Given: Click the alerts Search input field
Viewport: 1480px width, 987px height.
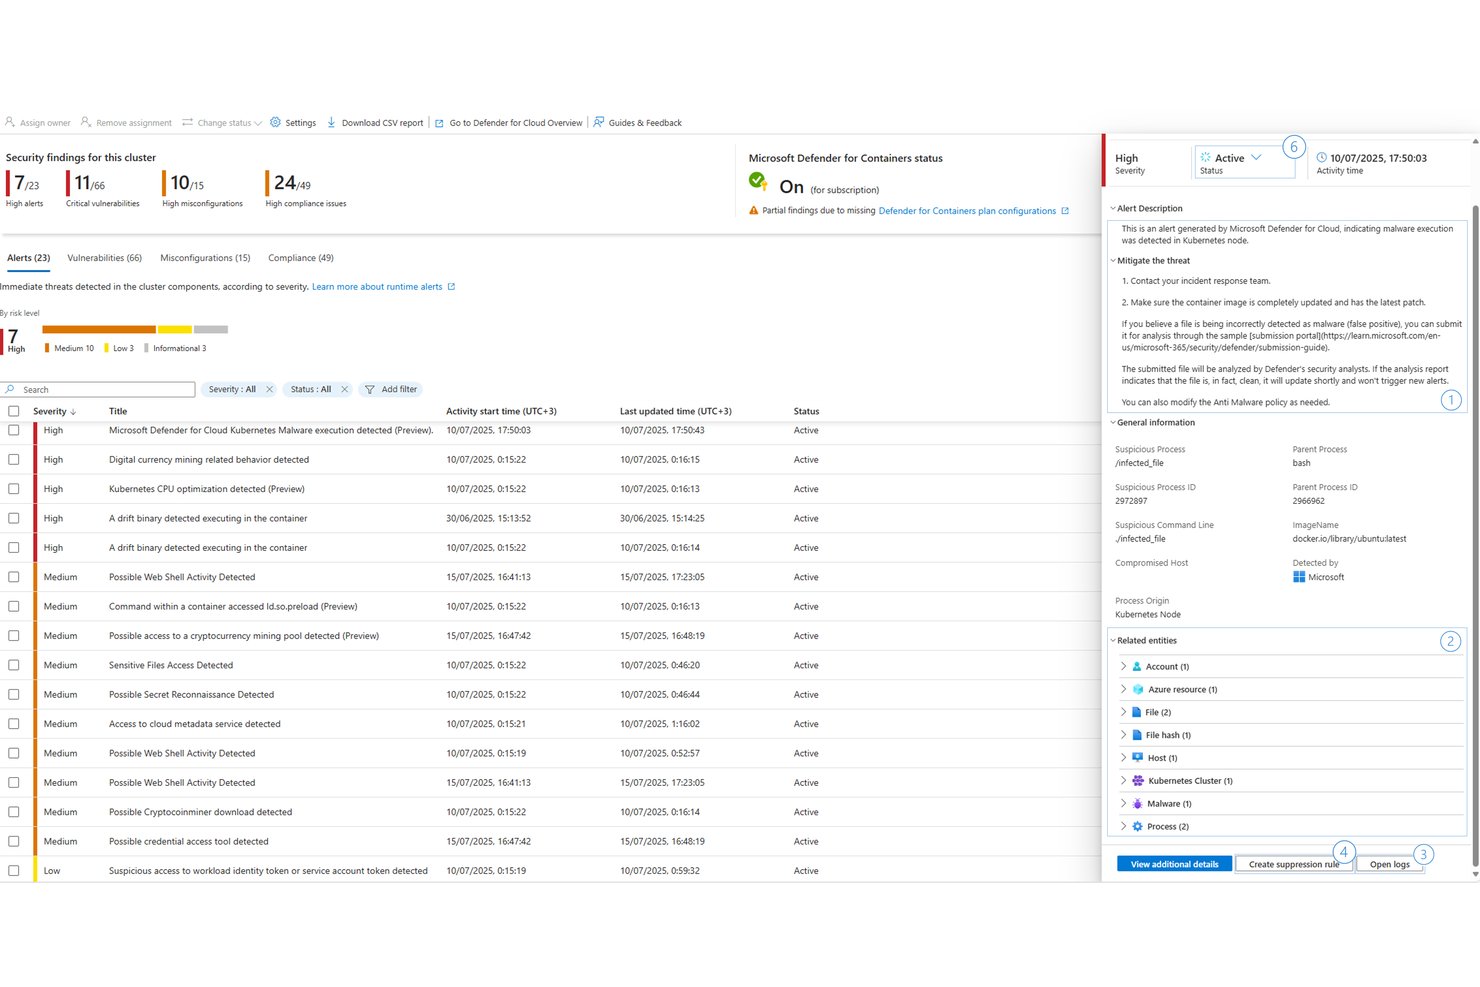Looking at the screenshot, I should [98, 389].
